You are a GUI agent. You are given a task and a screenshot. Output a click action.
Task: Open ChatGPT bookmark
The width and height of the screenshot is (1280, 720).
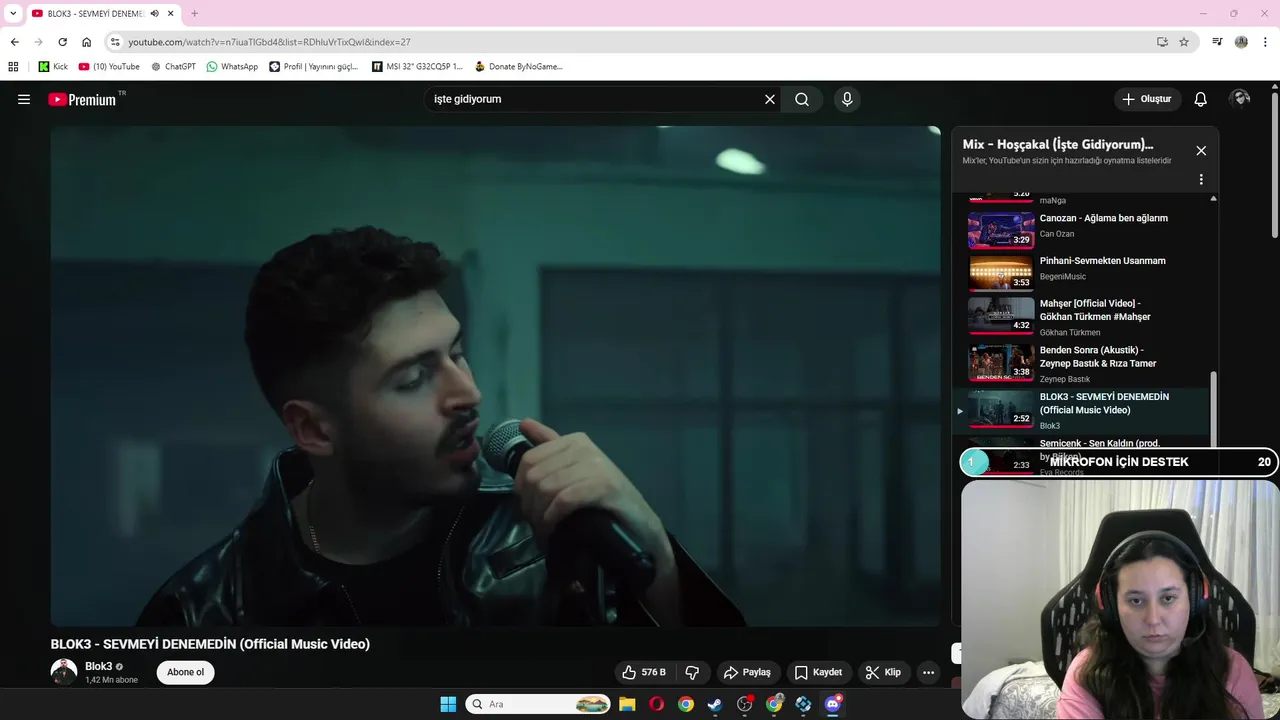[173, 67]
